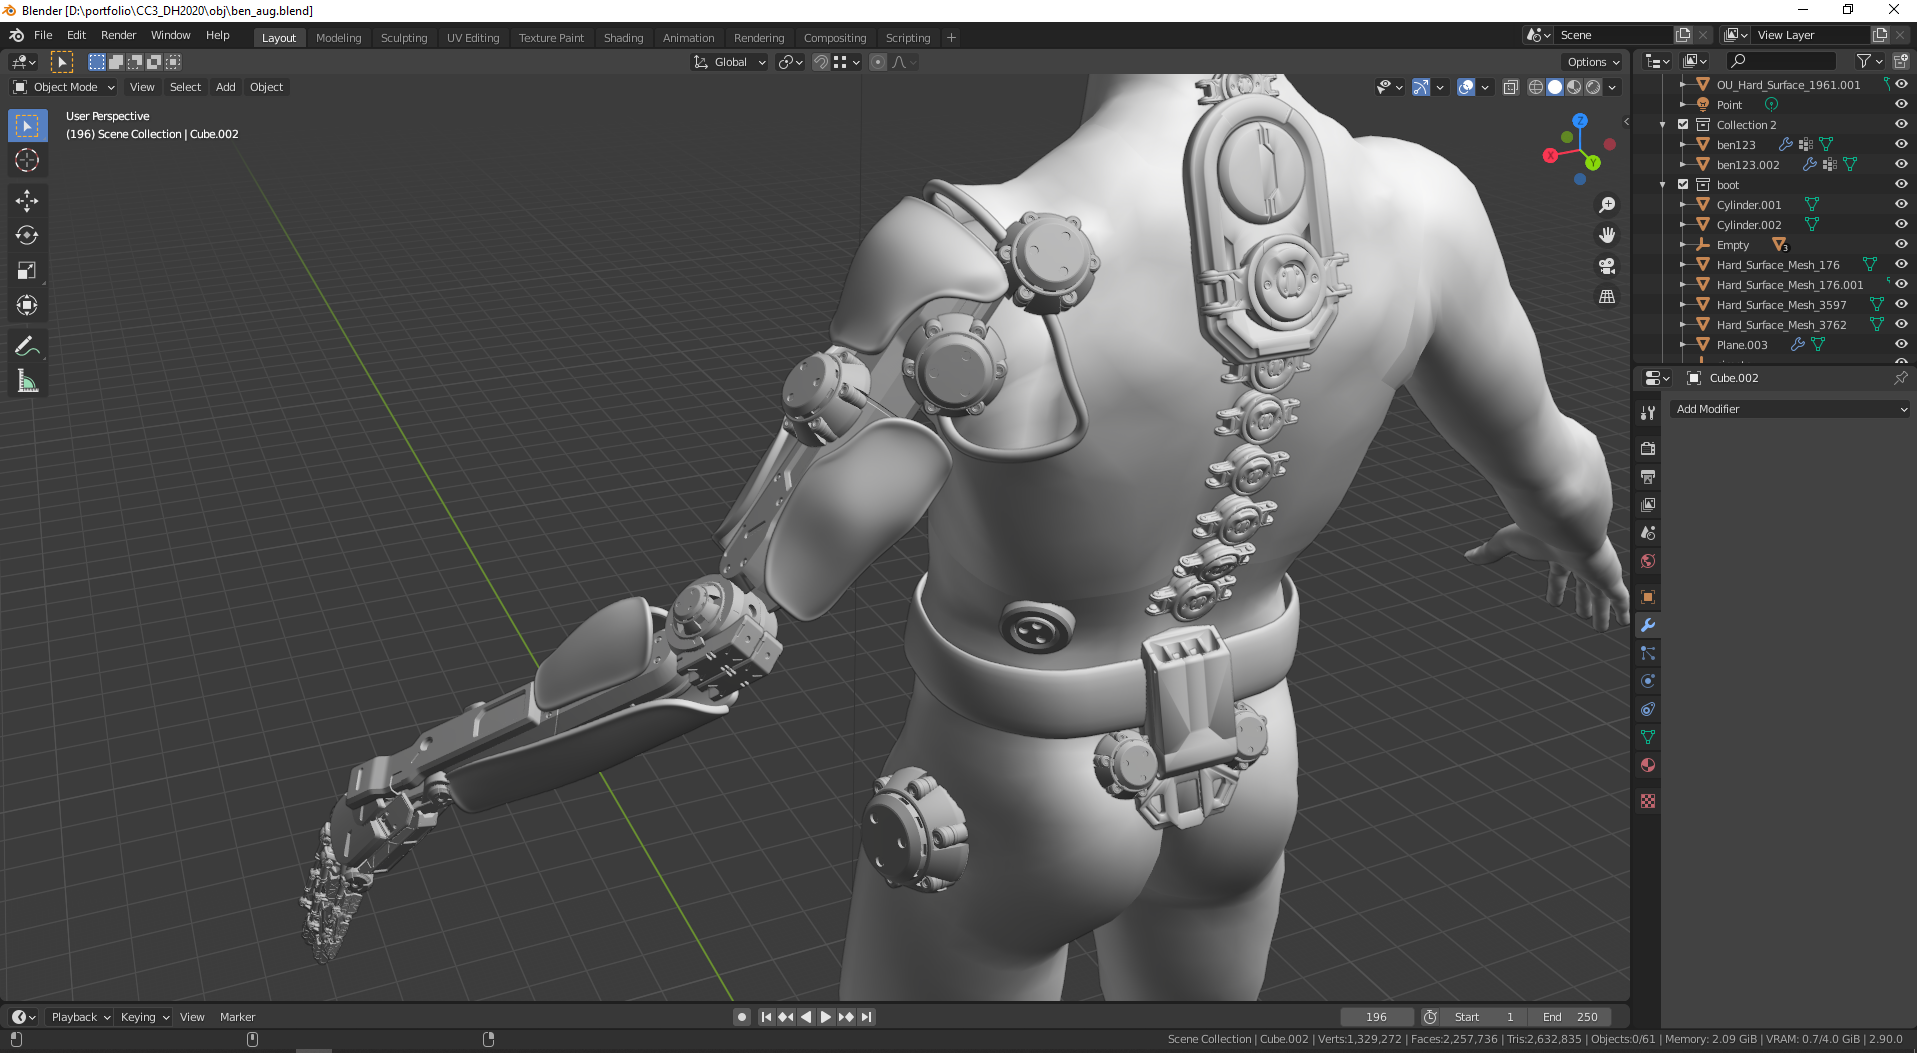Viewport: 1917px width, 1053px height.
Task: Open the Scene properties tab
Action: point(1648,532)
